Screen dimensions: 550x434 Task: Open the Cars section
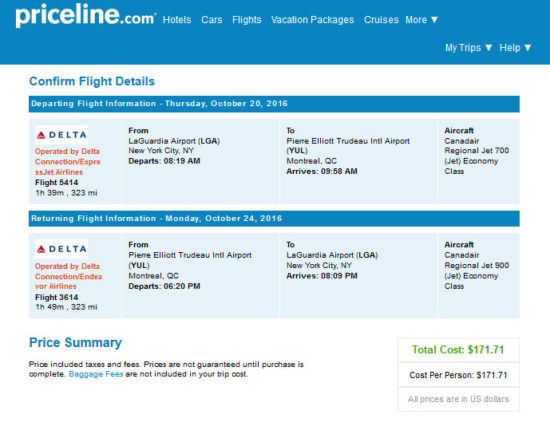click(212, 20)
